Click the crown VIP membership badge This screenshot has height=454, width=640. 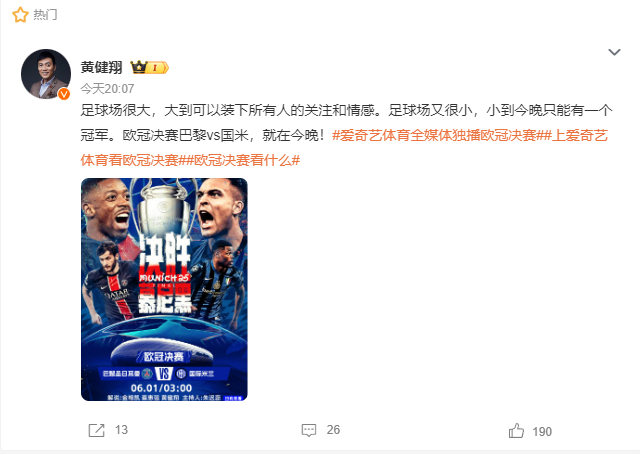tap(149, 67)
